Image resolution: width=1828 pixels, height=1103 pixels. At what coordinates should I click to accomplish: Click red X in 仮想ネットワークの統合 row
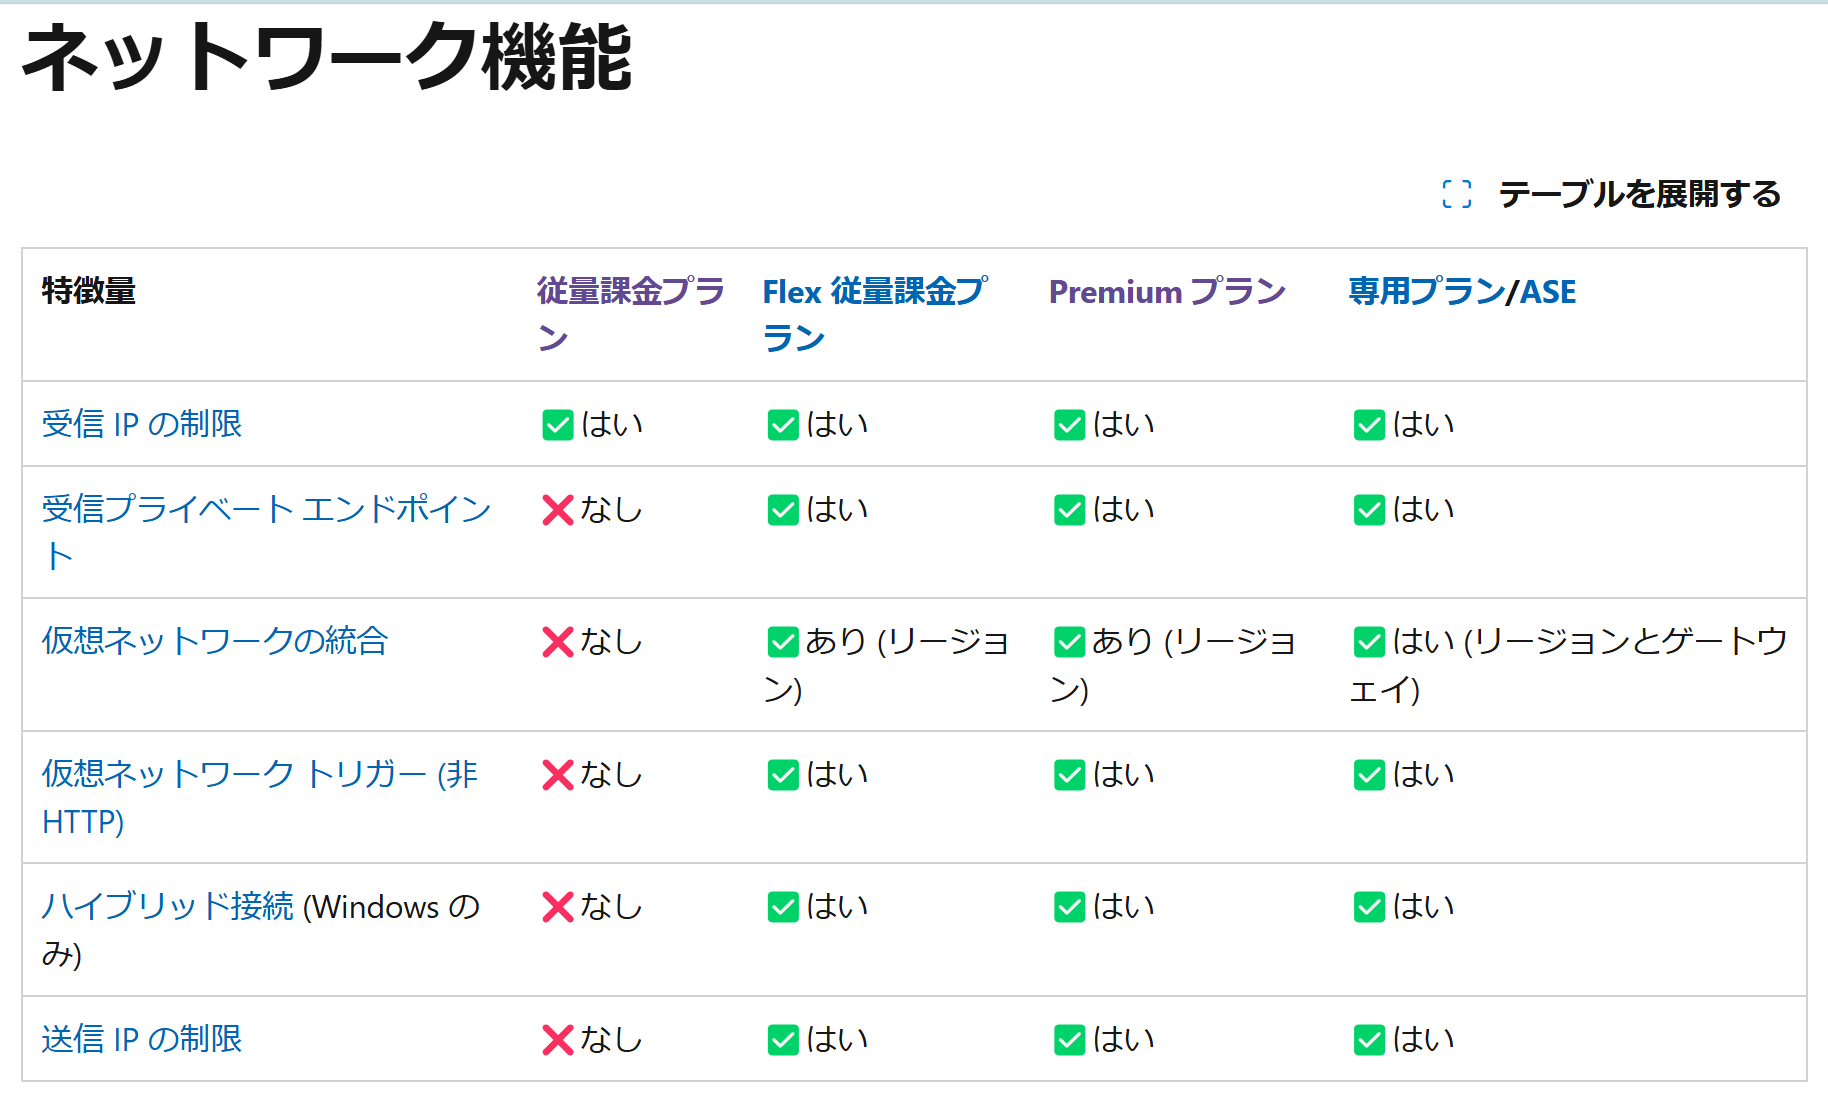[557, 642]
